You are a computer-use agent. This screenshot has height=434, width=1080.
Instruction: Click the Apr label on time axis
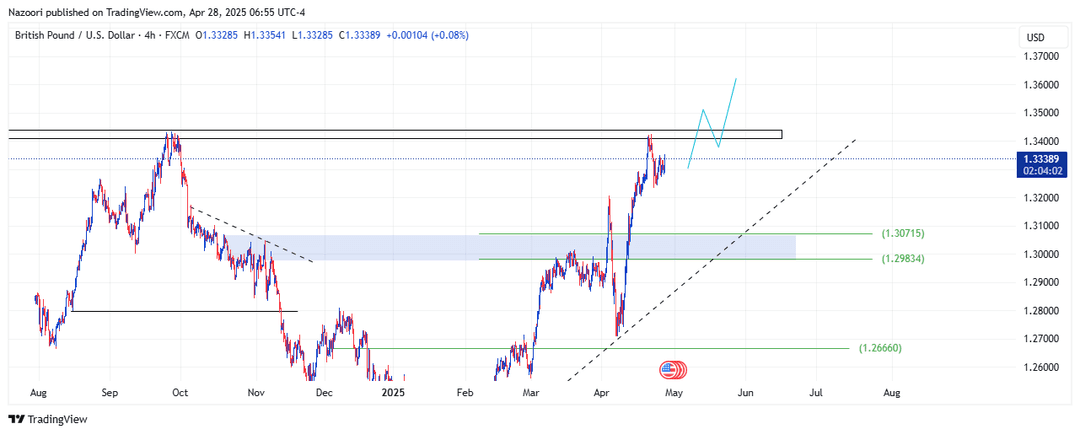(602, 393)
